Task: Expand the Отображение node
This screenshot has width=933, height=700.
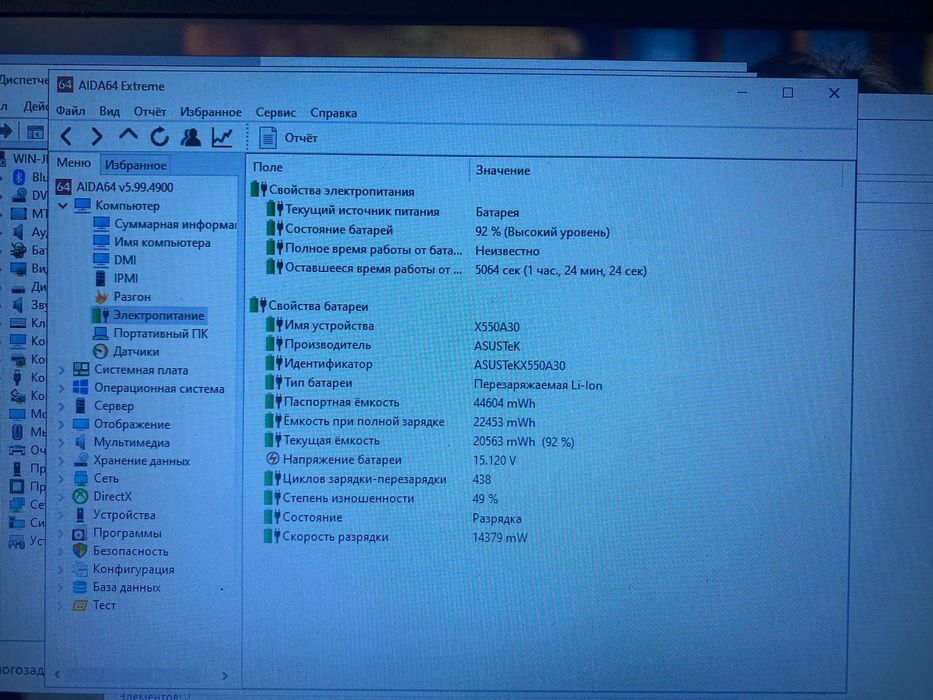Action: coord(62,425)
